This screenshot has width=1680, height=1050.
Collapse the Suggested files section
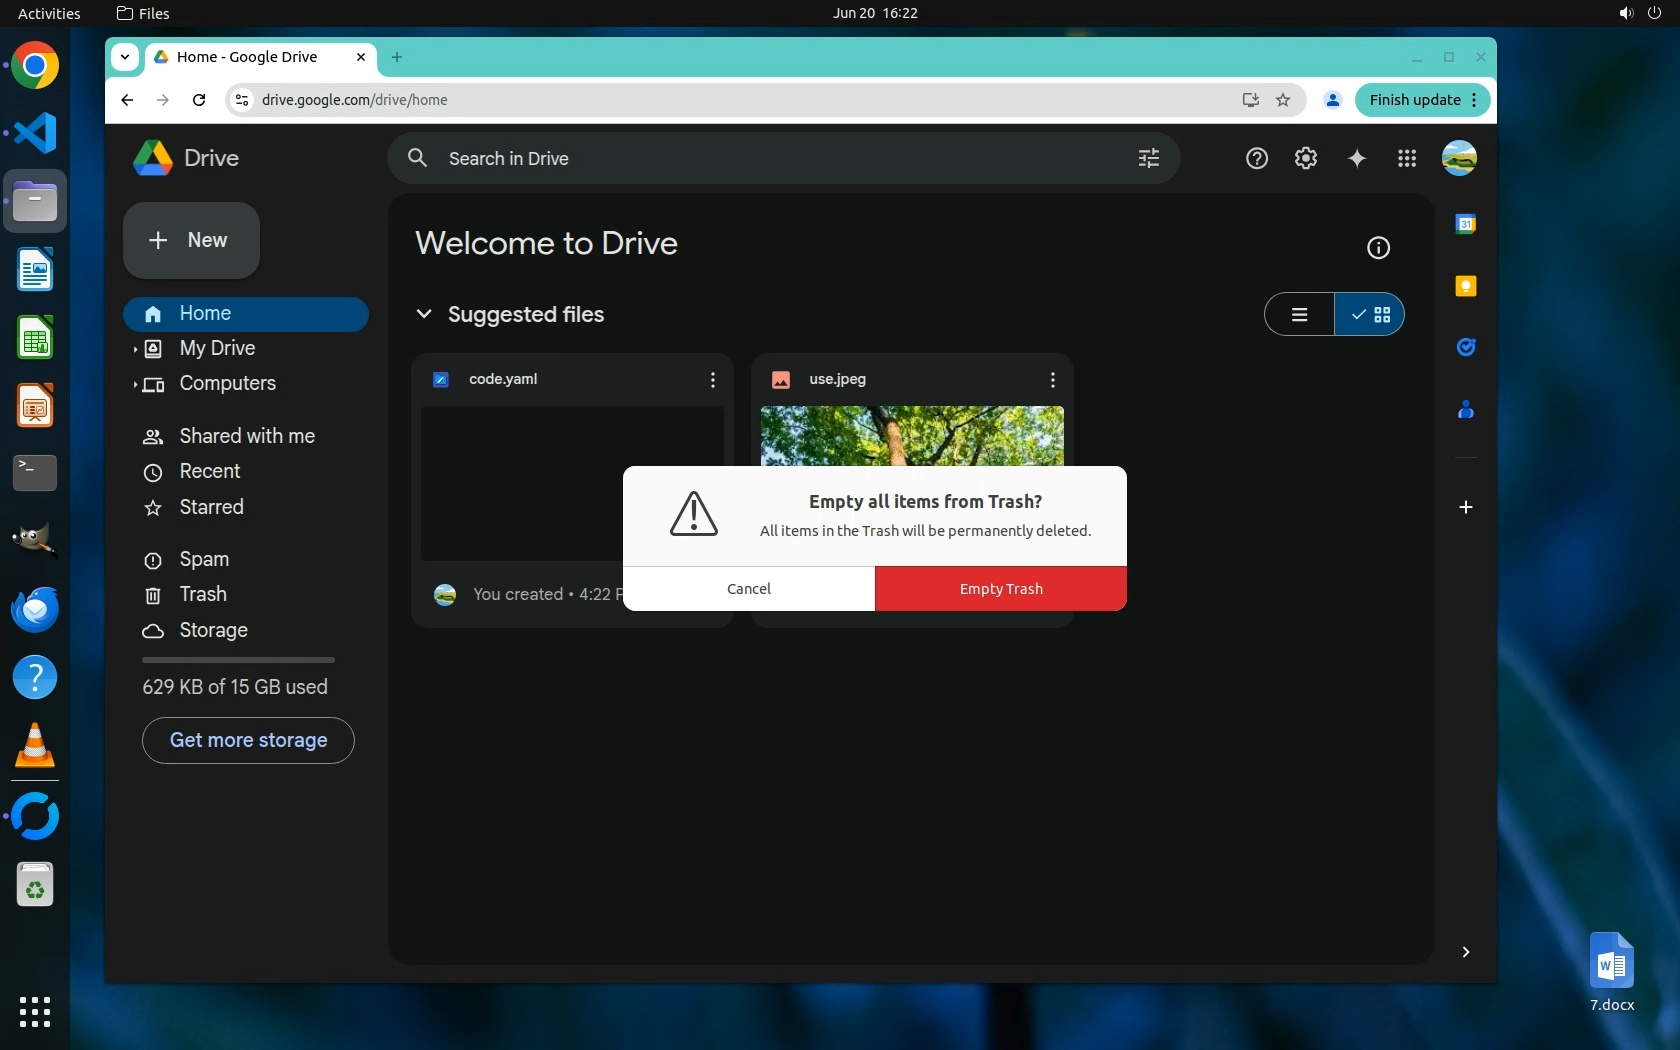[x=424, y=314]
